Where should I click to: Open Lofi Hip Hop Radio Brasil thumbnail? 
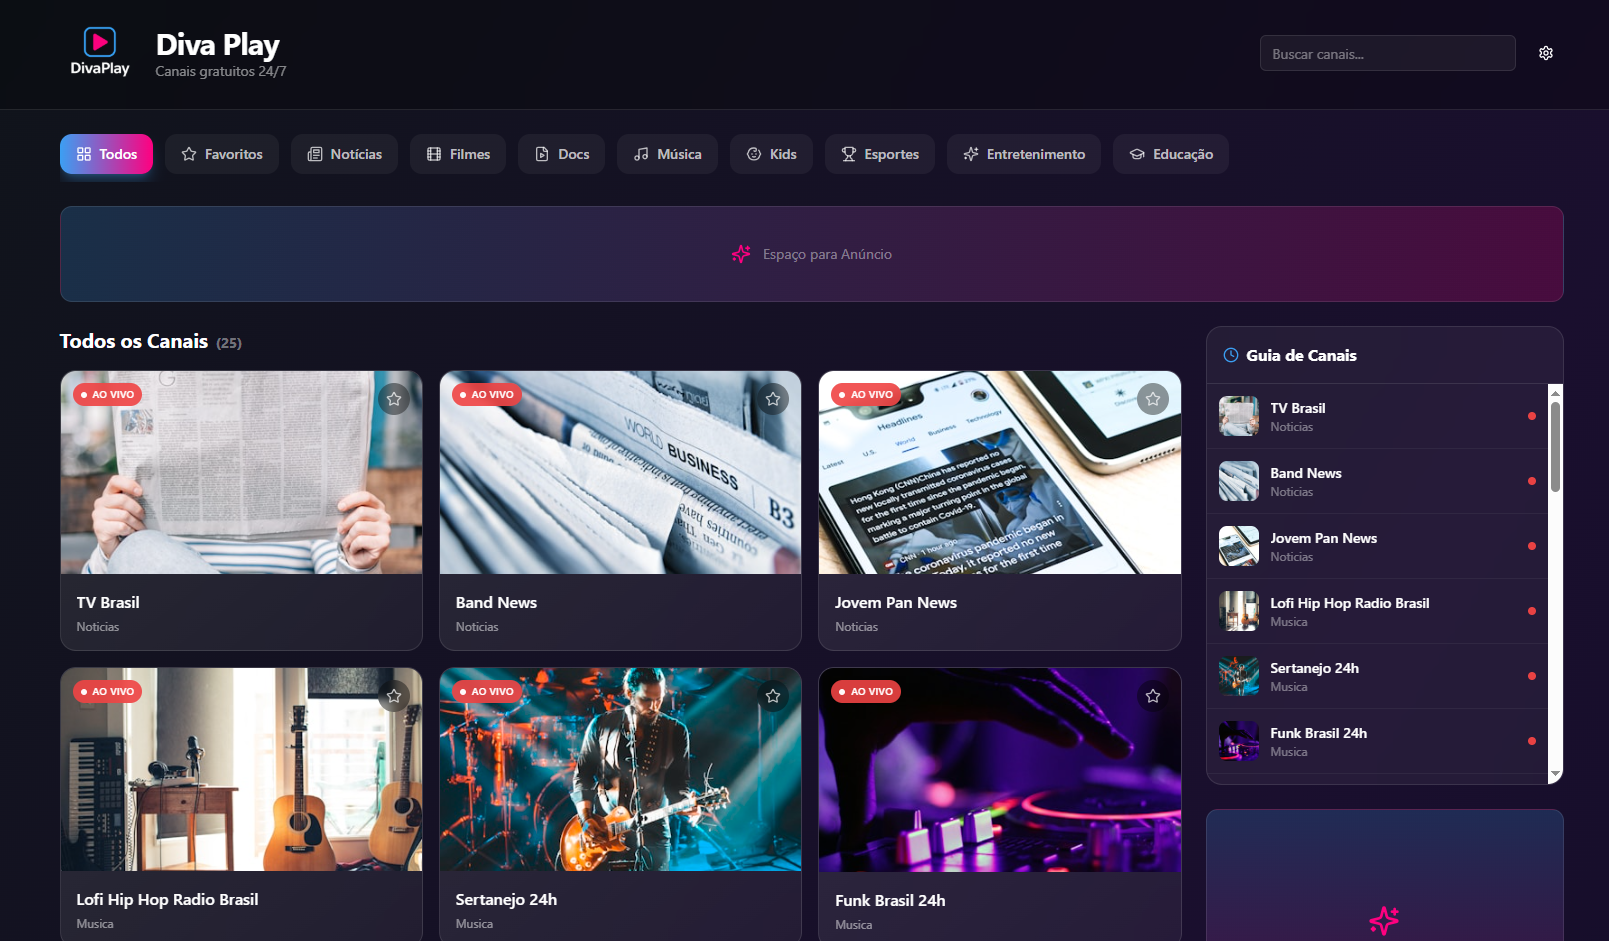click(242, 770)
